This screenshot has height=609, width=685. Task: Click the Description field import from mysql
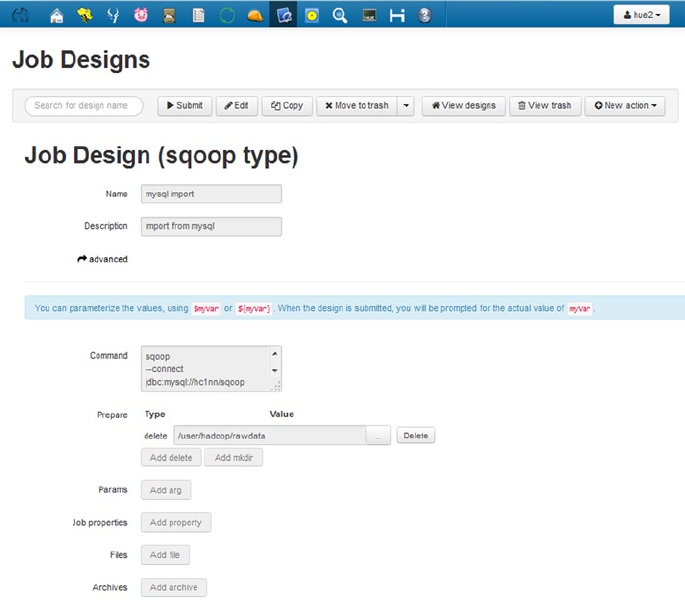coord(211,226)
